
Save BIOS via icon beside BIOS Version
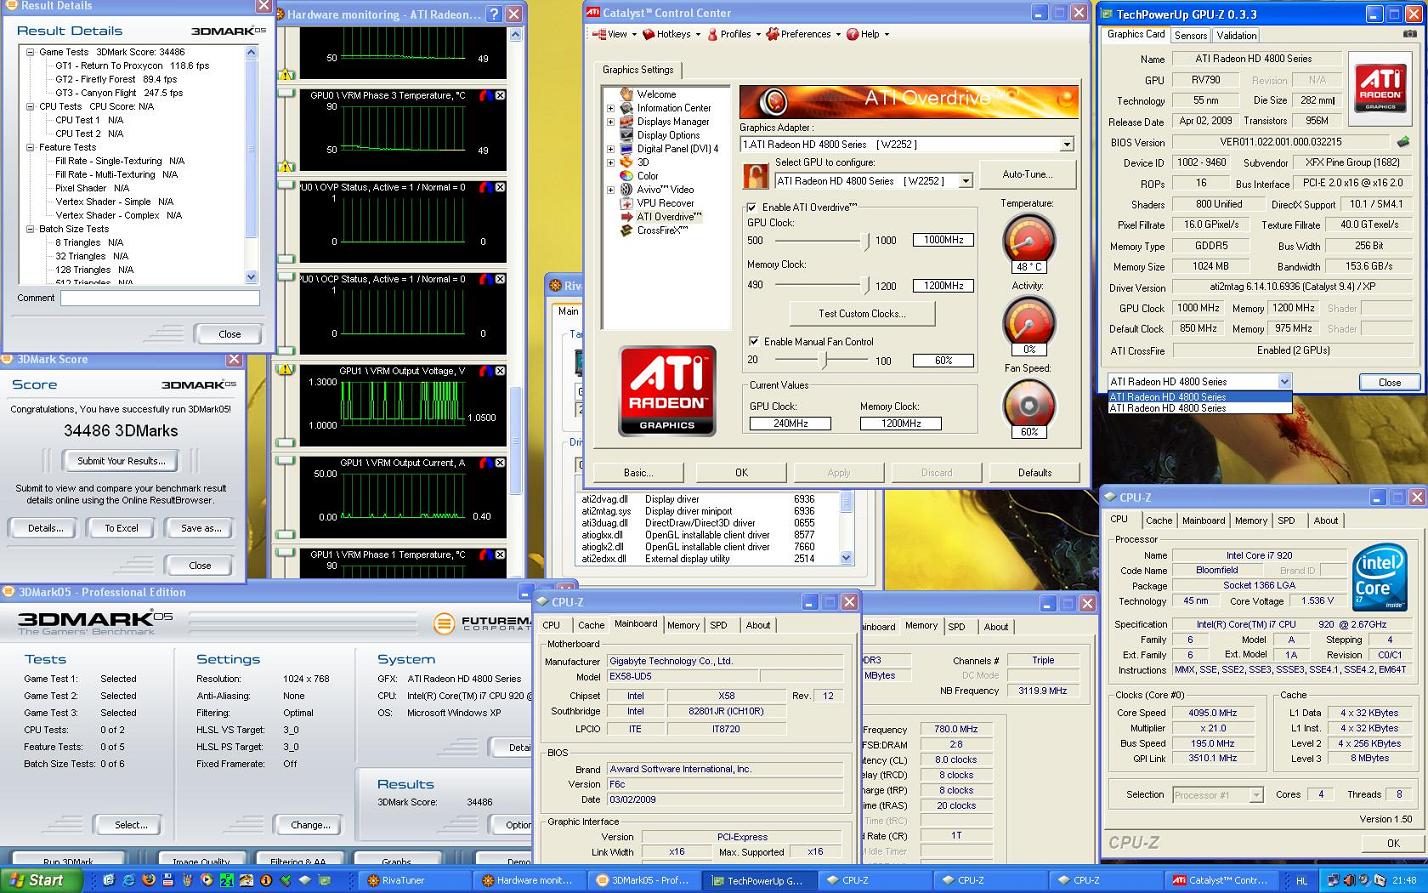pyautogui.click(x=1403, y=142)
